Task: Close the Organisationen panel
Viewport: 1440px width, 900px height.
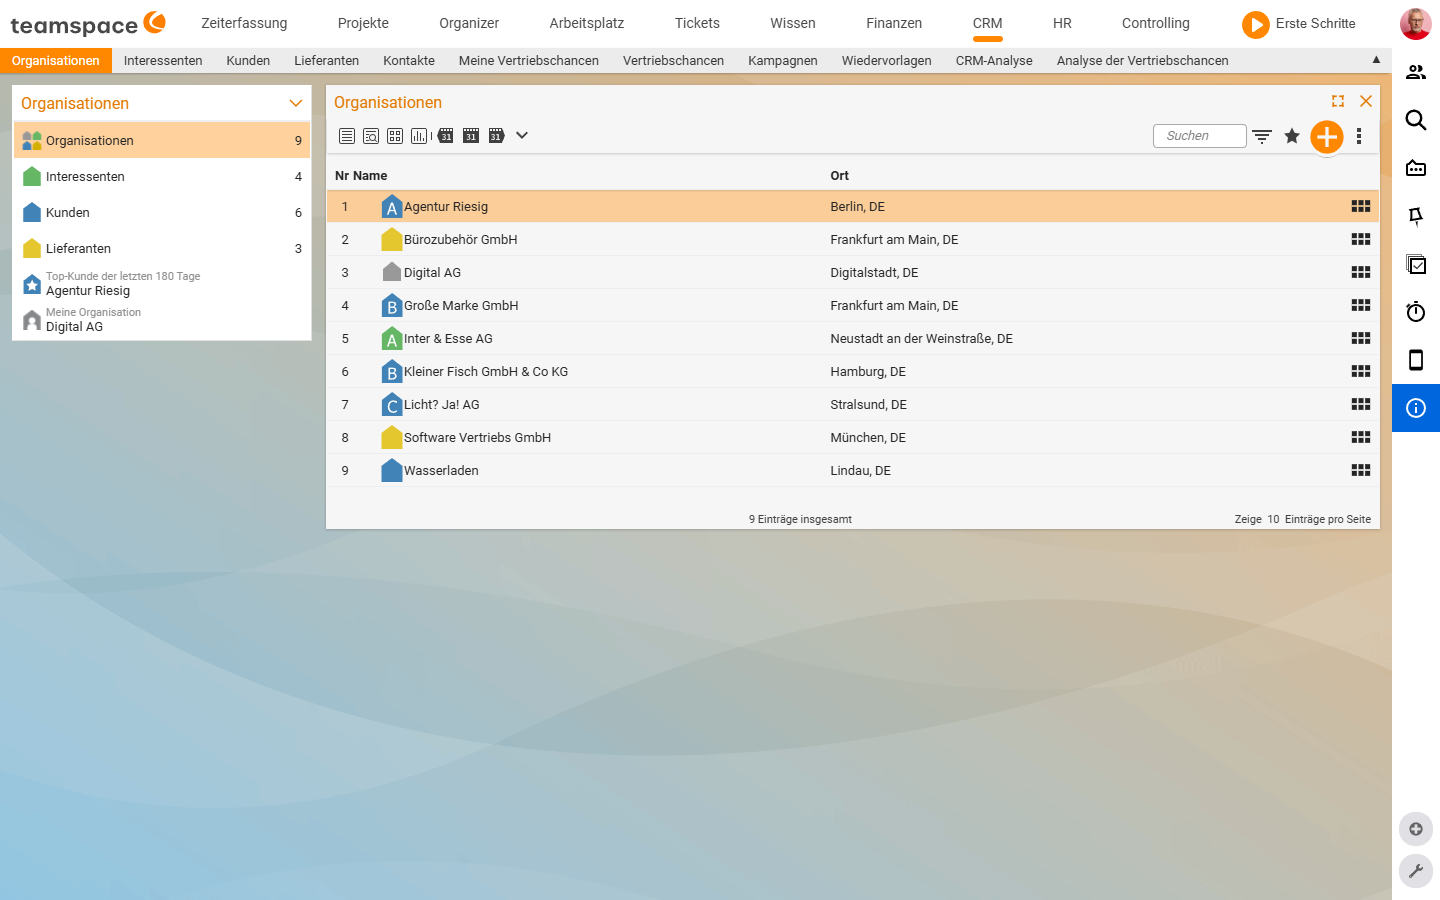Action: click(x=1366, y=101)
